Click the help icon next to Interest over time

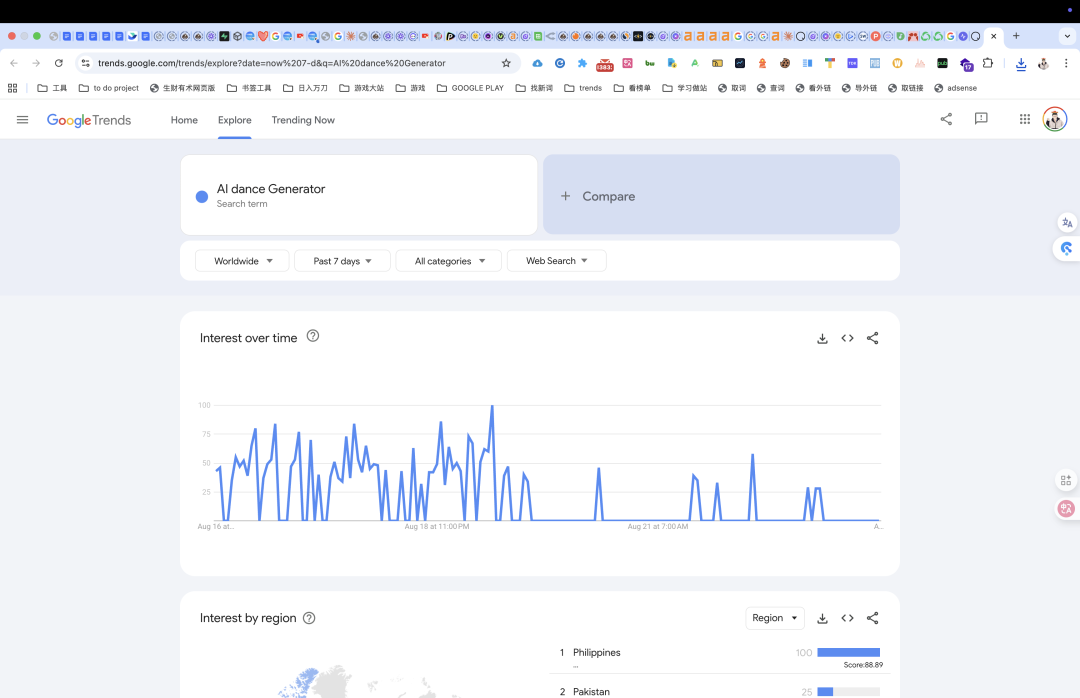click(313, 336)
